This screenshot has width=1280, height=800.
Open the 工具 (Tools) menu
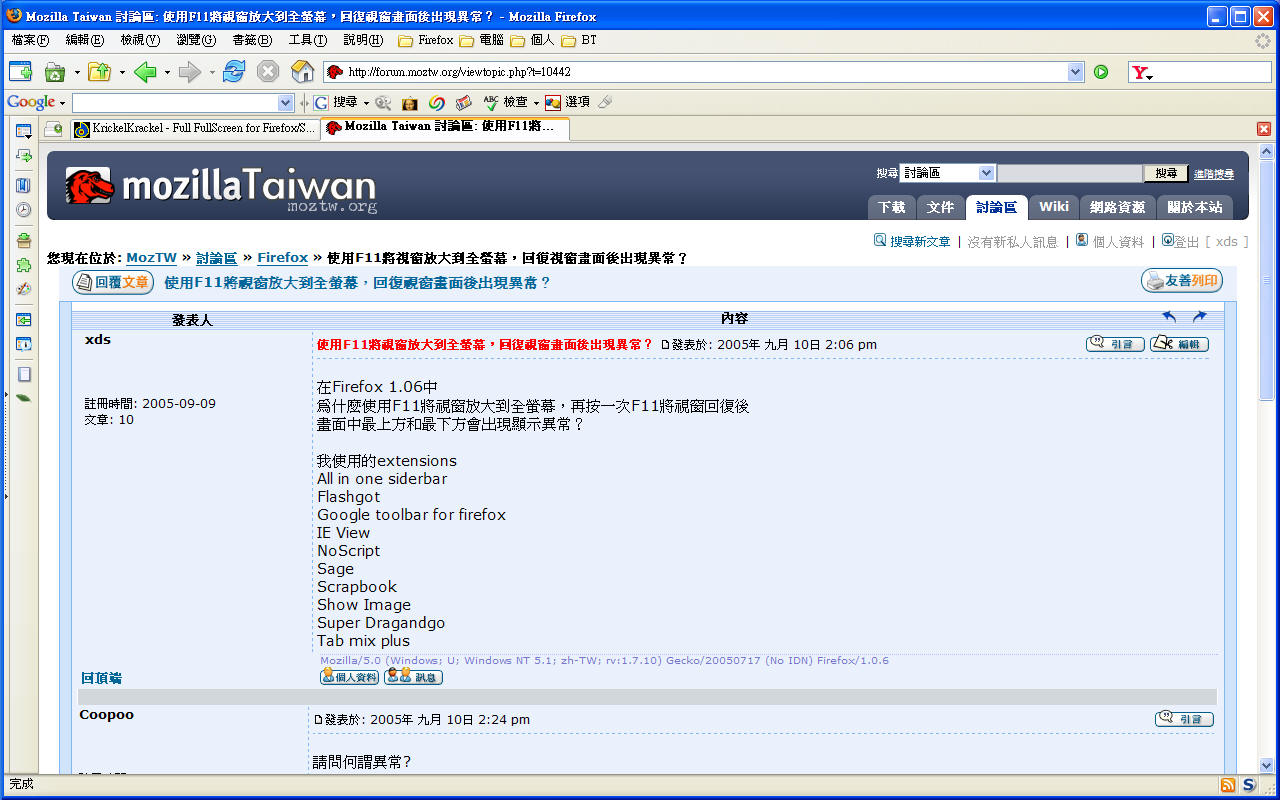pos(308,40)
